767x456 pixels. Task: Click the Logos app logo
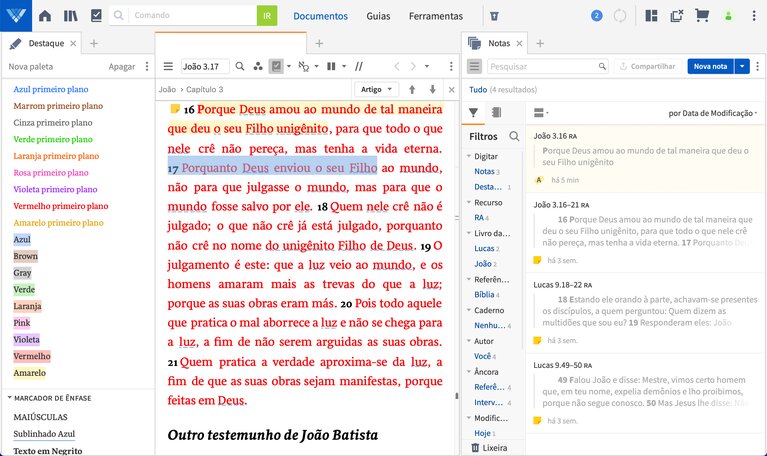(x=16, y=16)
